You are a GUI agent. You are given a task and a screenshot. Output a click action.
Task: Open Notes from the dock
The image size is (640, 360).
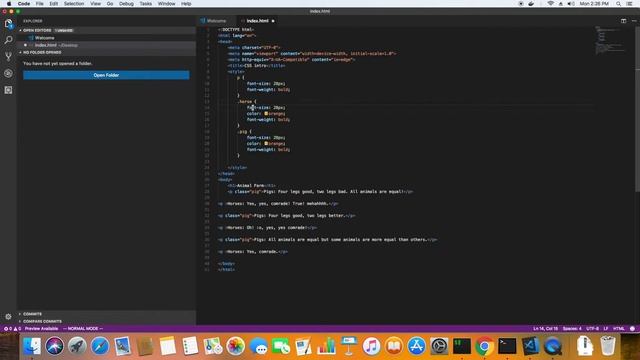167,346
